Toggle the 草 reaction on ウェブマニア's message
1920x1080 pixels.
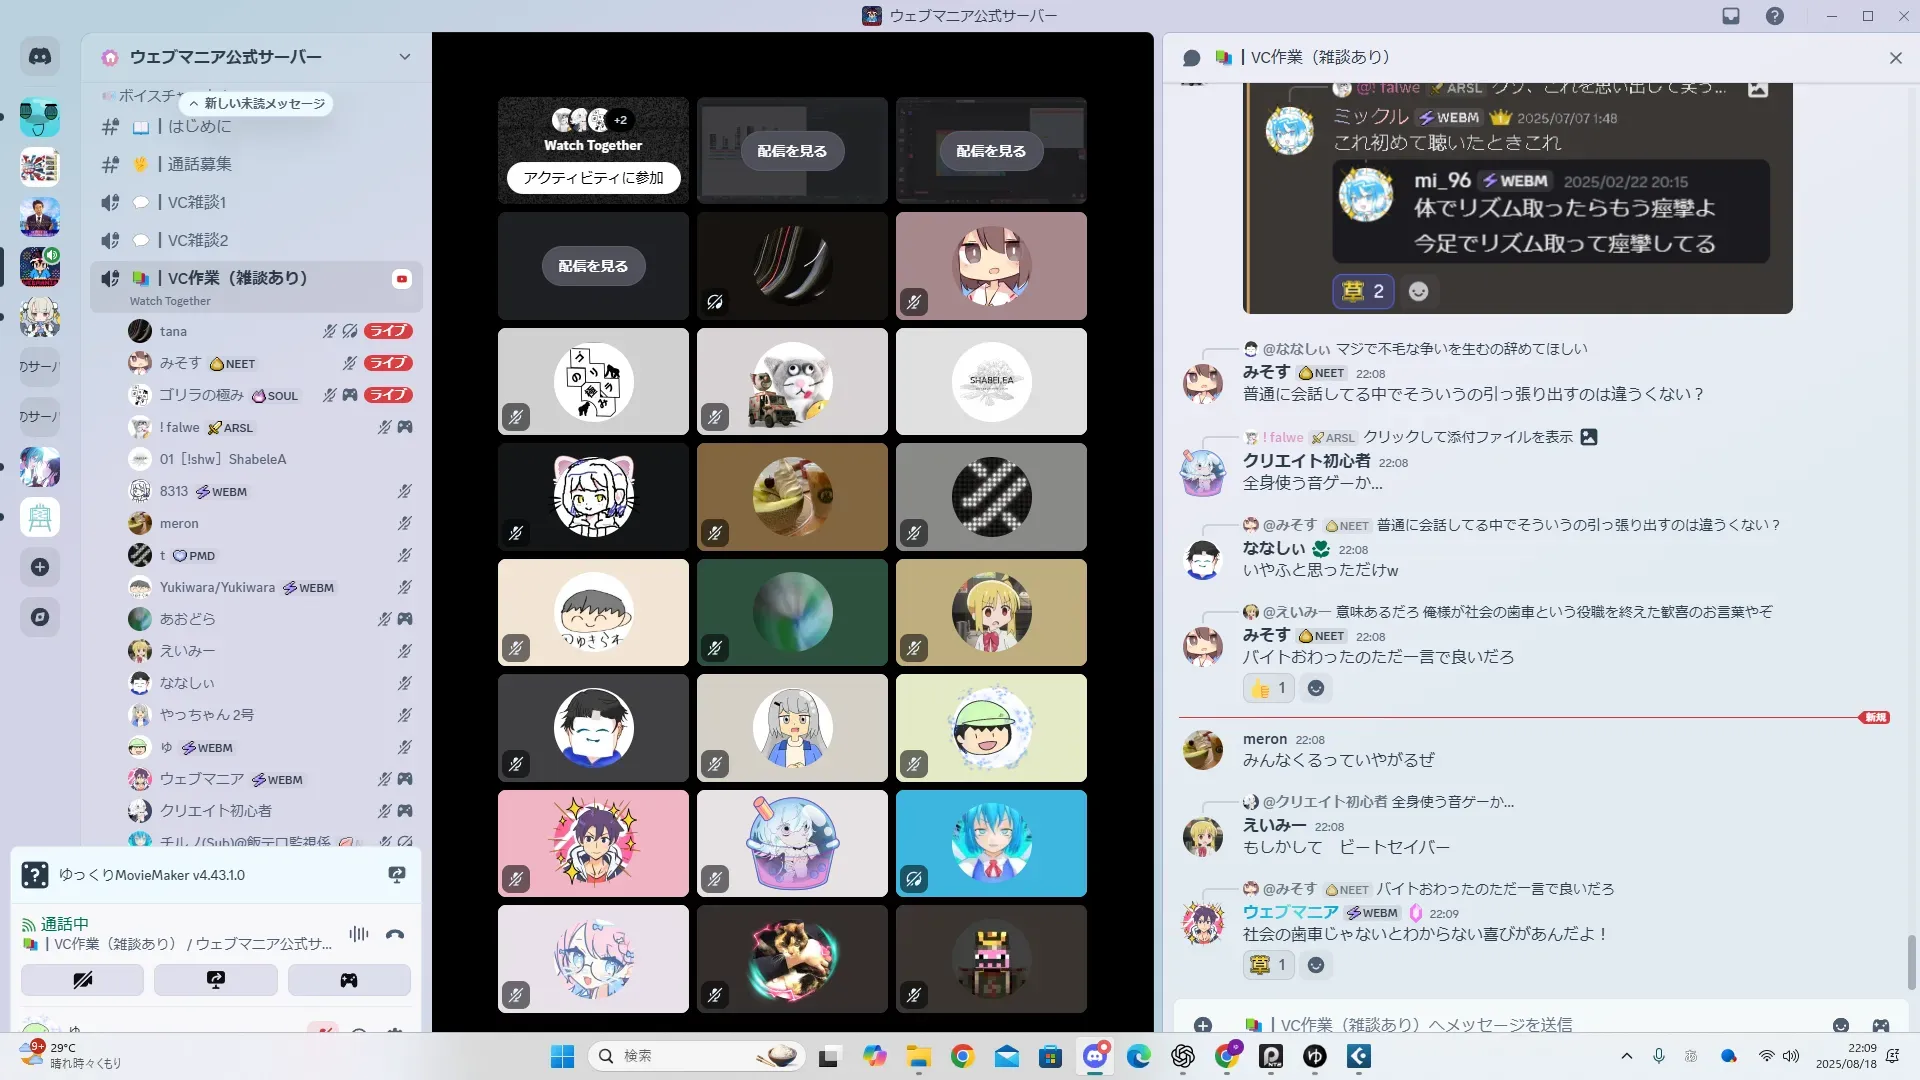pyautogui.click(x=1268, y=965)
